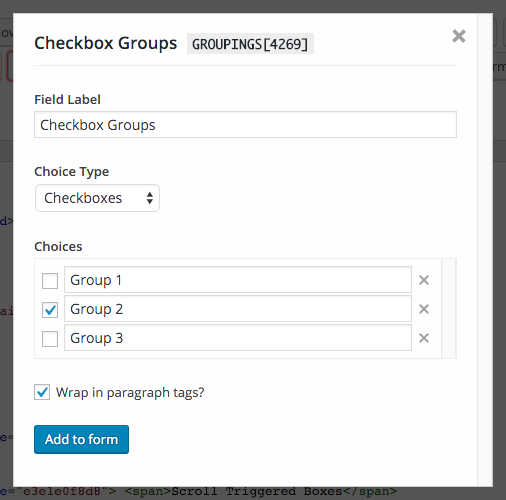
Task: Focus the Field Label input
Action: click(245, 125)
